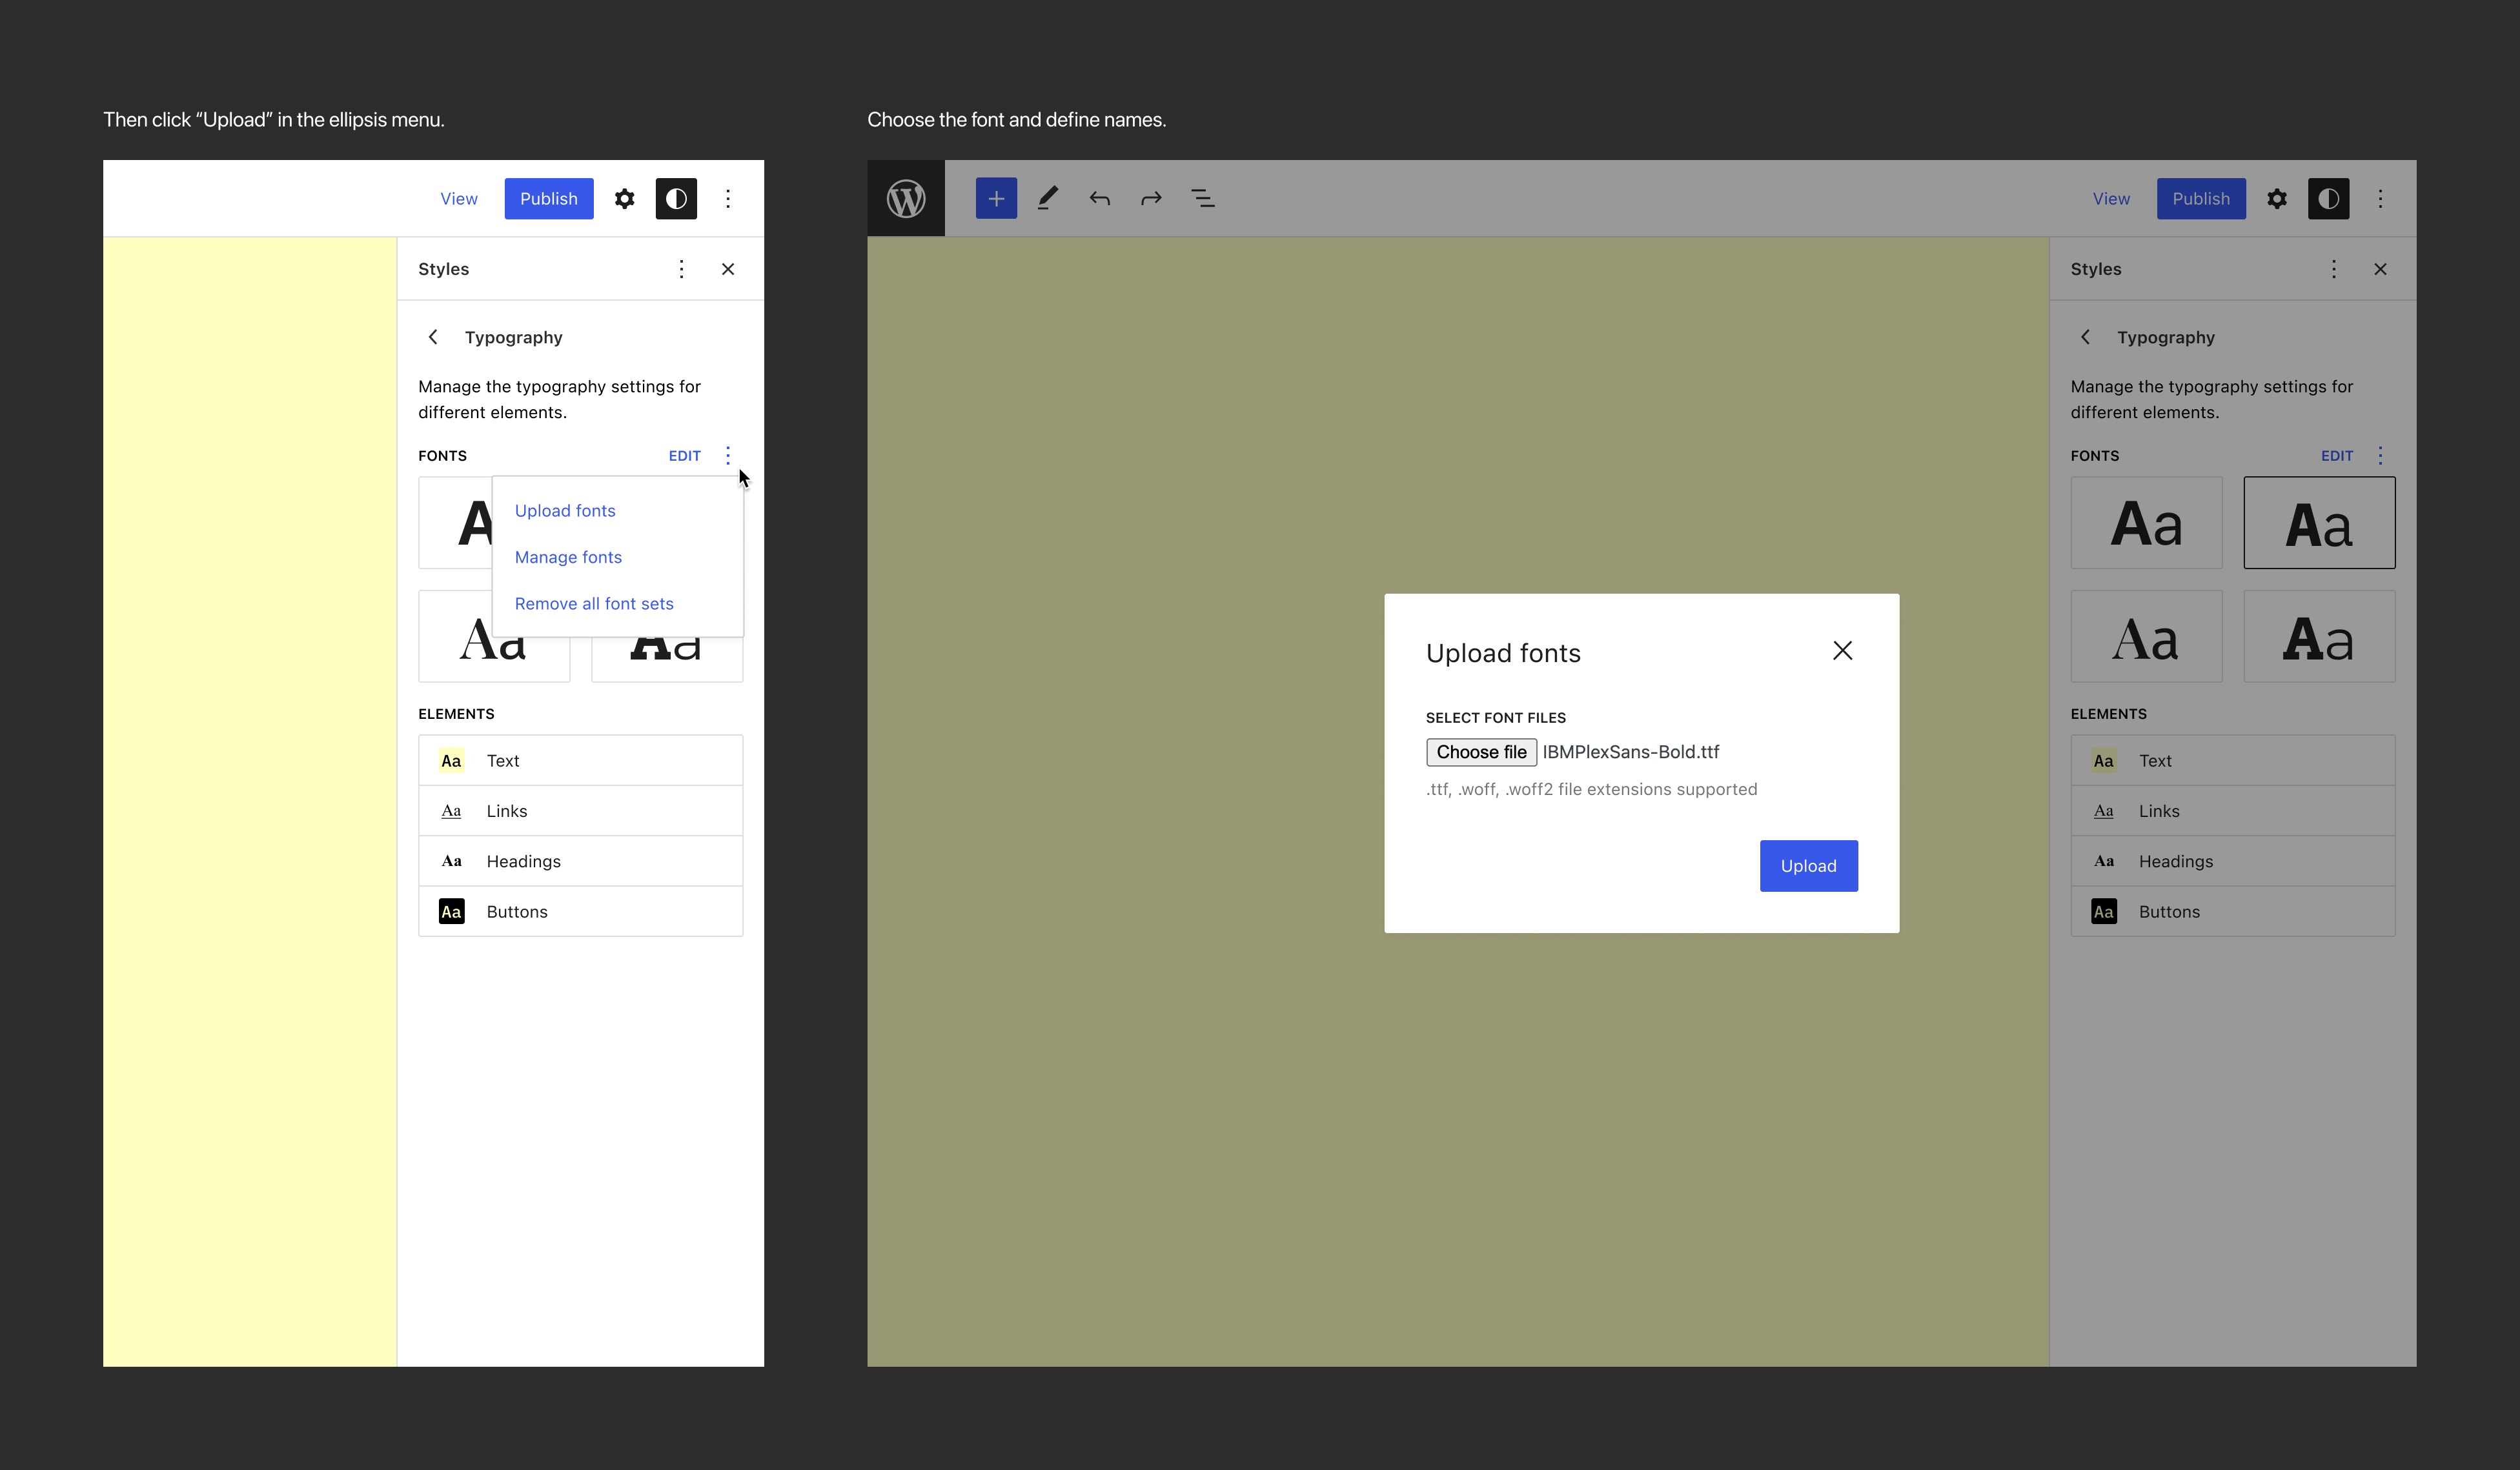
Task: Click the redo arrow icon
Action: 1151,198
